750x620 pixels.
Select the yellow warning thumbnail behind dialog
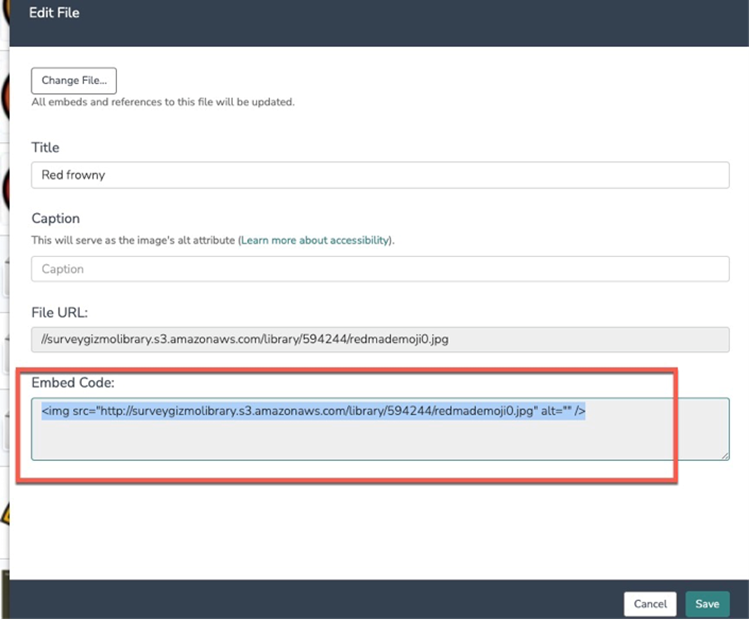coord(4,515)
